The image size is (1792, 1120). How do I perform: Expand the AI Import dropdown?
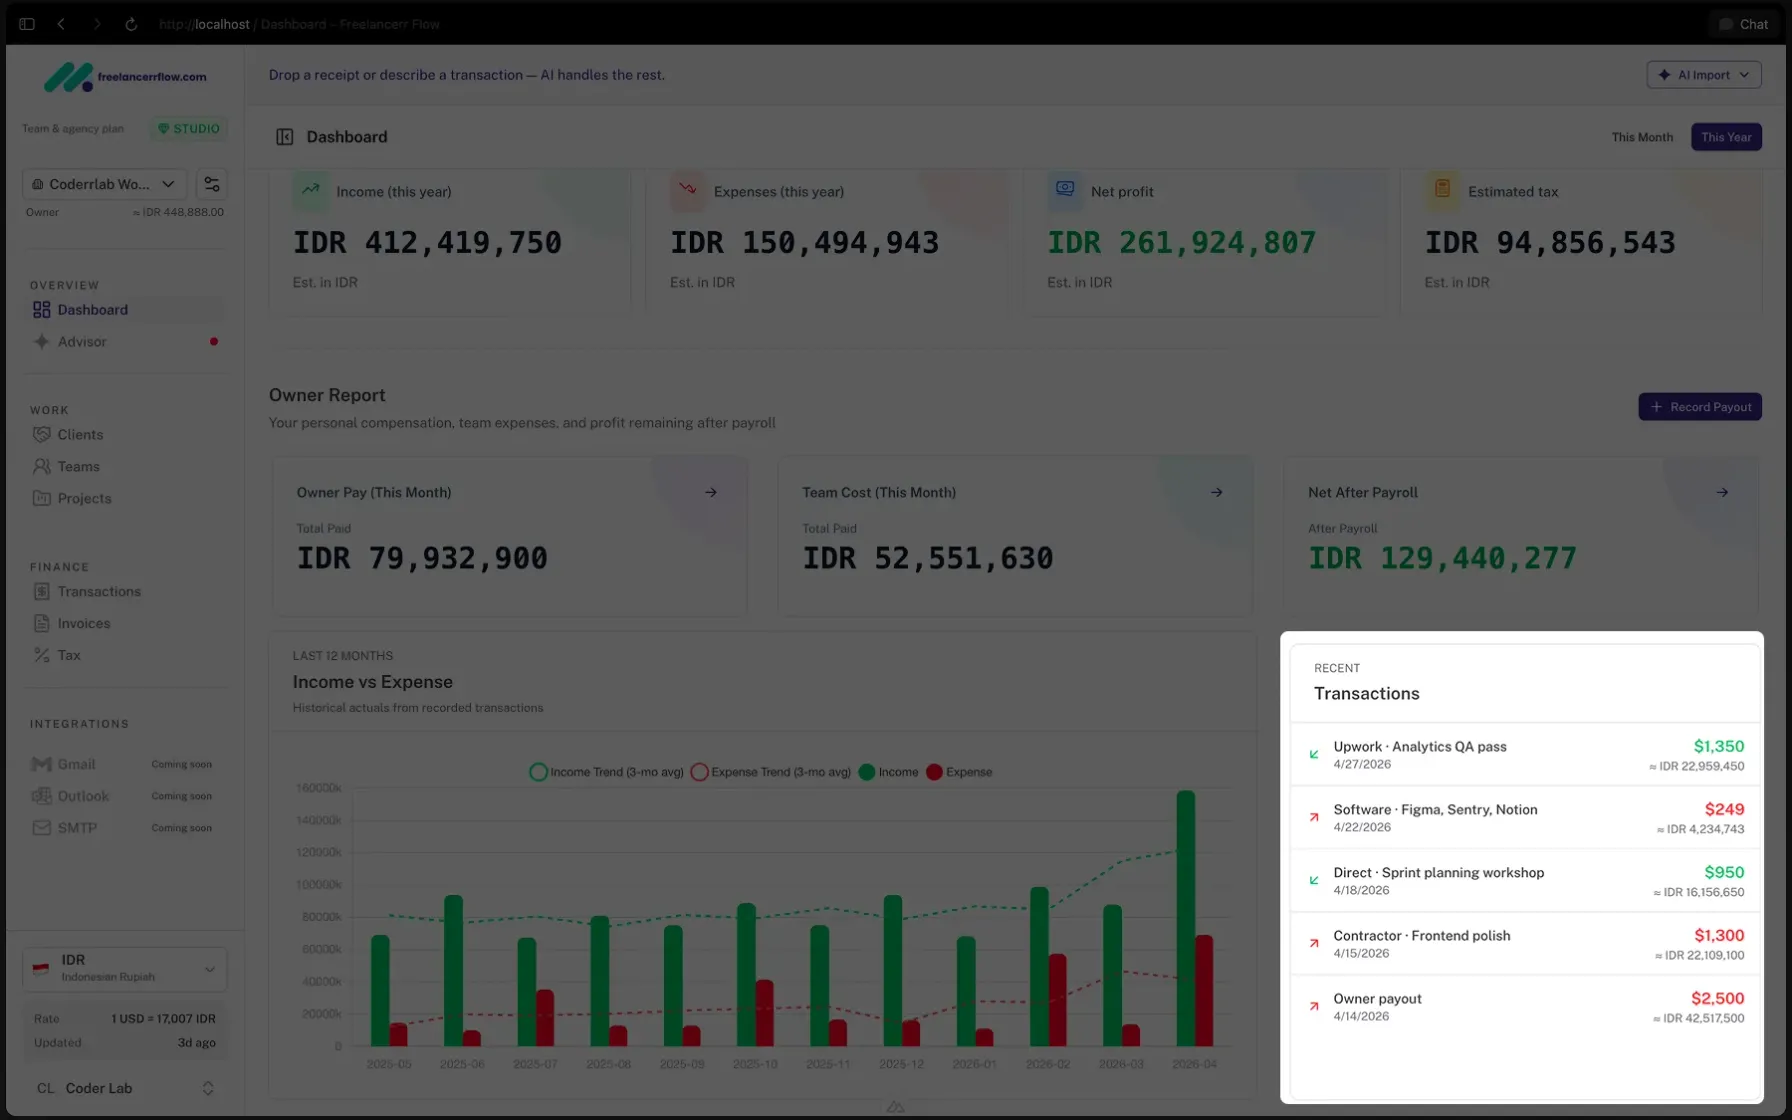[x=1703, y=74]
